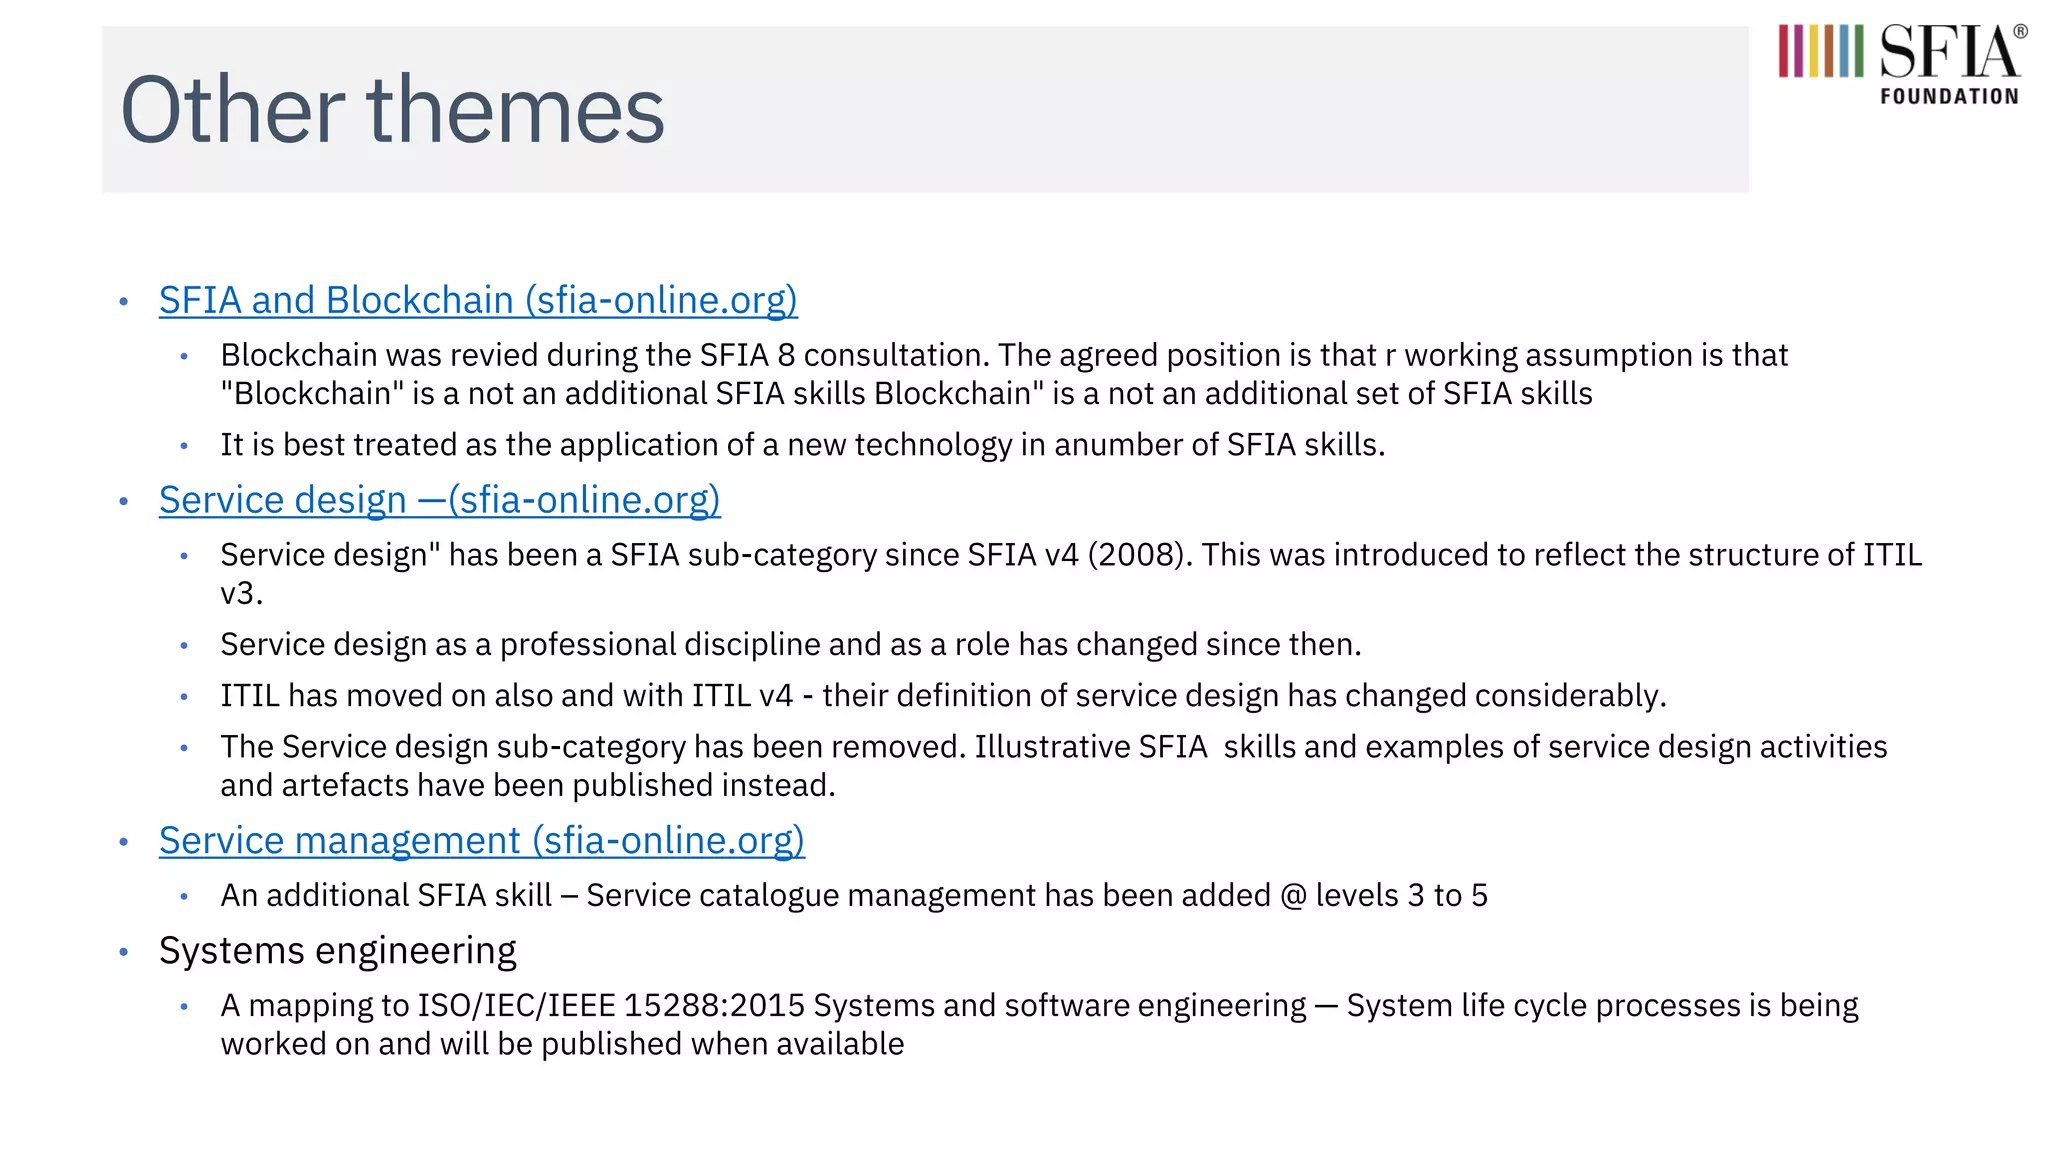This screenshot has height=1152, width=2048.
Task: Click 'Service design as a professional discipline' line
Action: [791, 645]
